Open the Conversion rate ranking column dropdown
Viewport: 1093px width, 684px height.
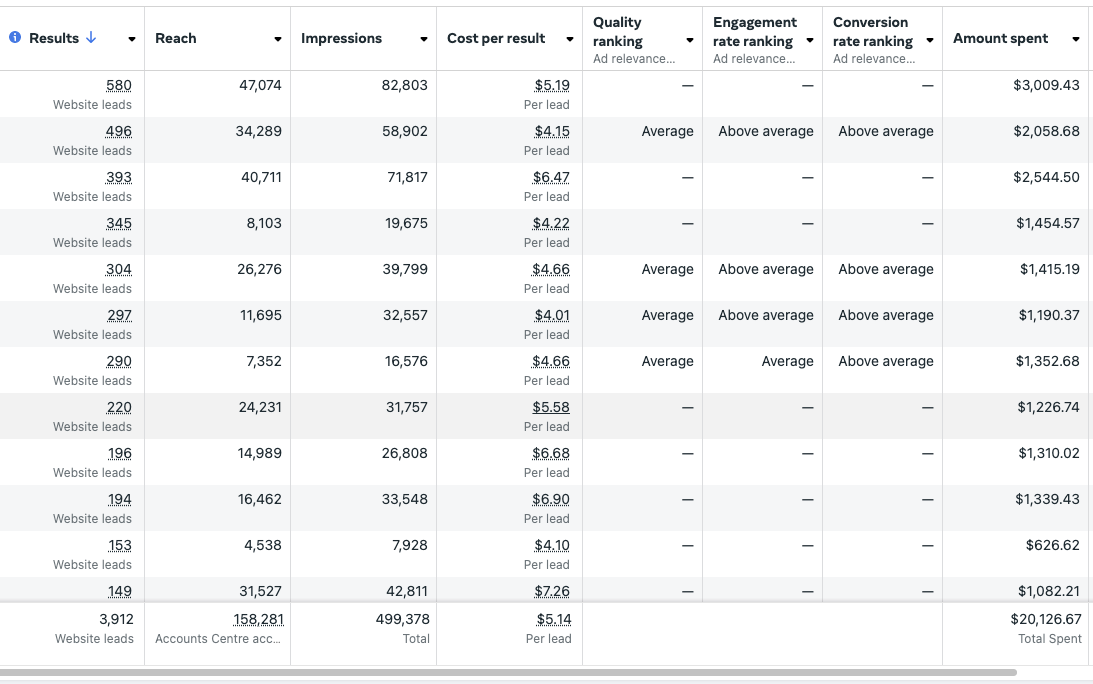coord(929,40)
